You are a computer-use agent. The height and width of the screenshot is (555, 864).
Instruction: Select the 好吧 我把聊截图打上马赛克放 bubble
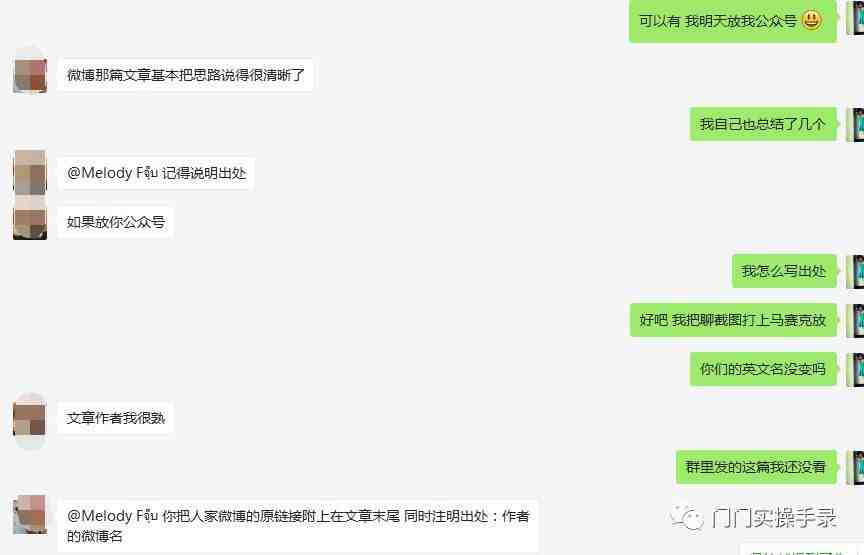(x=733, y=320)
